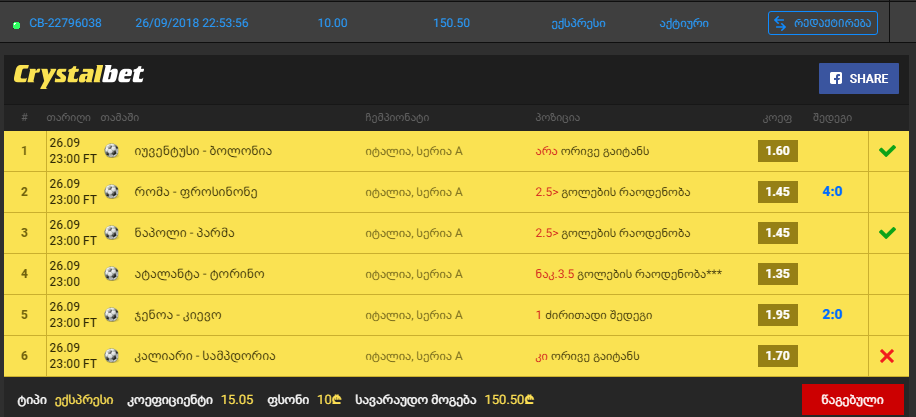Click match კალიარი - სამპდორია
916x417 pixels.
click(x=204, y=356)
